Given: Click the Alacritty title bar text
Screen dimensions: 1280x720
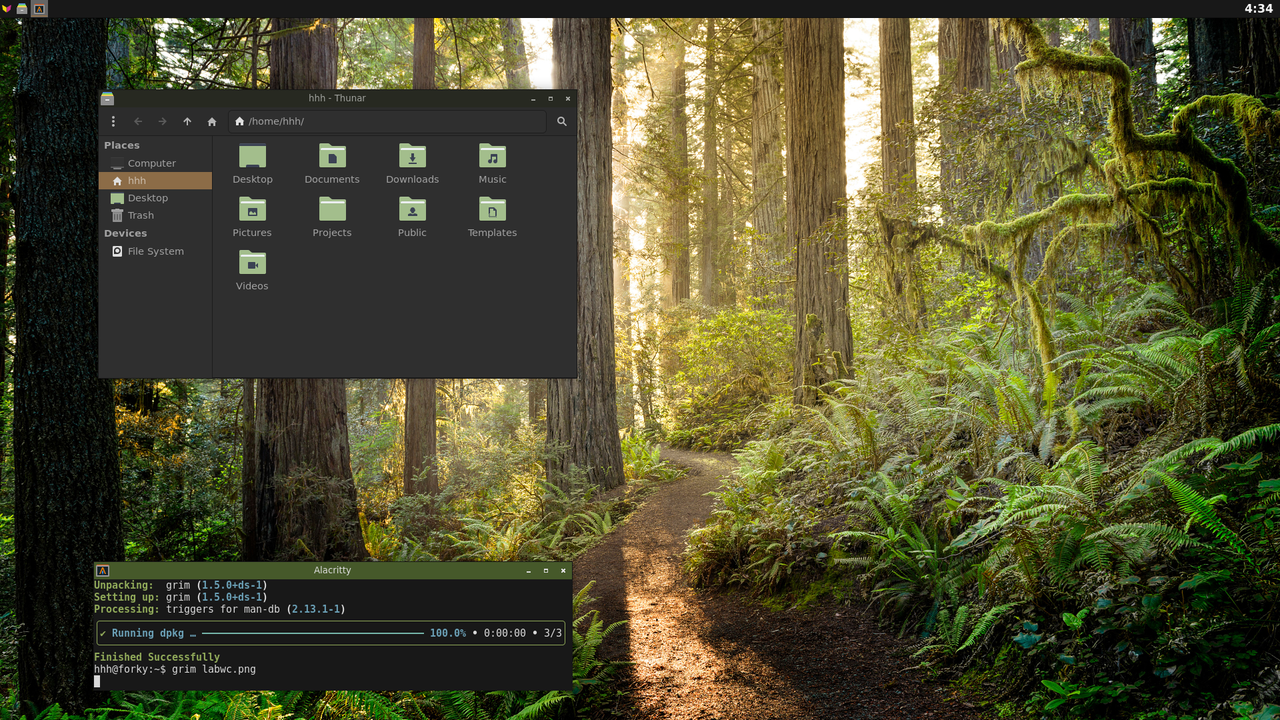Looking at the screenshot, I should click(332, 570).
